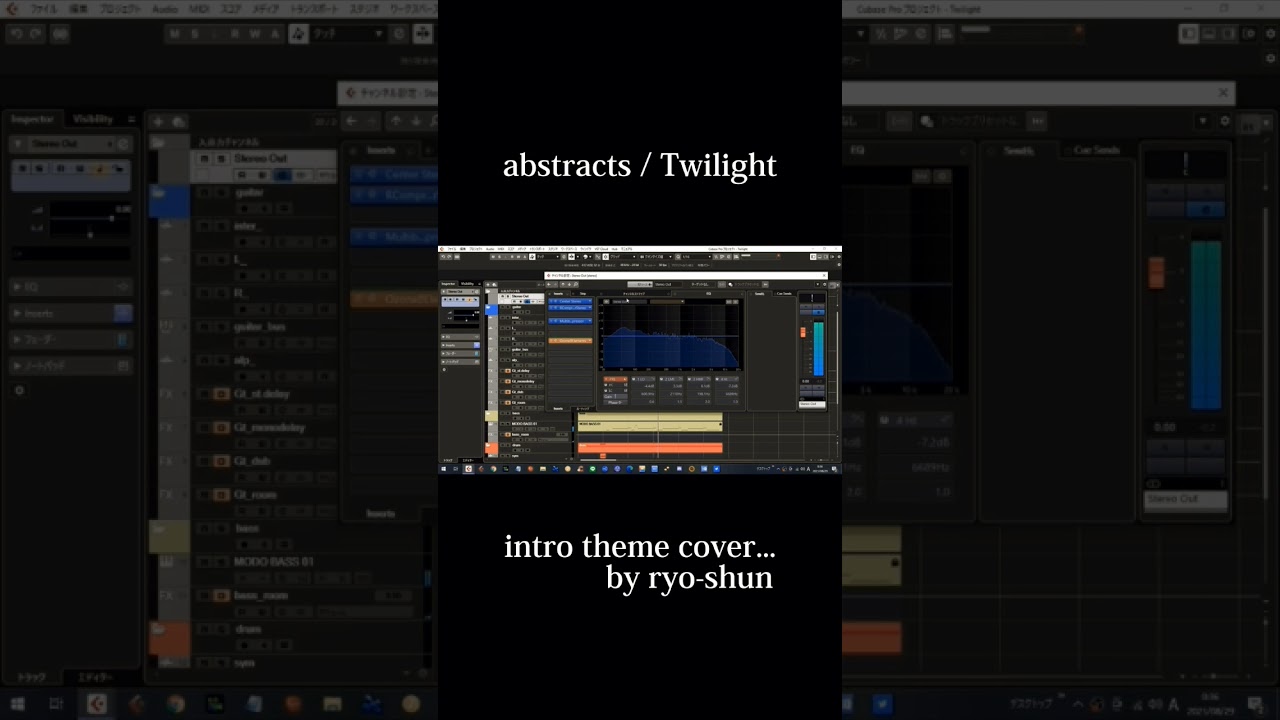Toggle global Write W button in background toolbar
The height and width of the screenshot is (720, 1280).
[x=255, y=33]
